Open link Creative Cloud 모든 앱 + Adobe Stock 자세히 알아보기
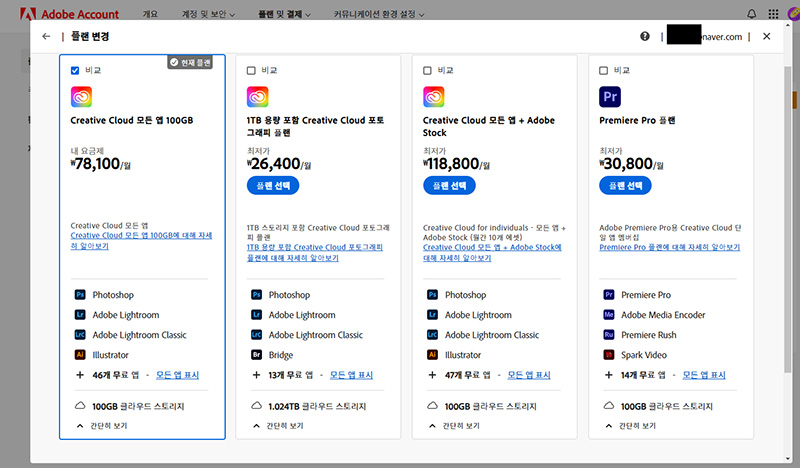 tap(492, 253)
